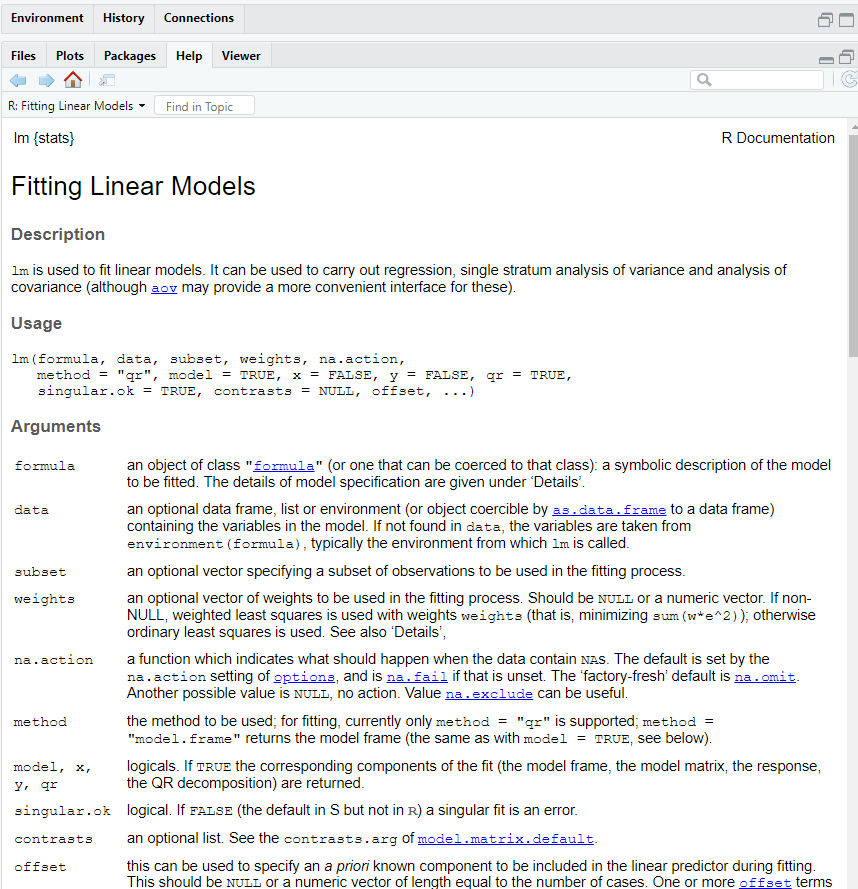Open the help home page
Screen dimensions: 858x889
click(x=73, y=80)
